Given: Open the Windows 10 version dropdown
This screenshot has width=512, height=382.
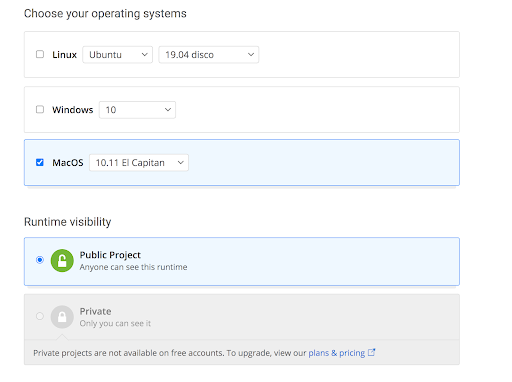Looking at the screenshot, I should [x=137, y=110].
